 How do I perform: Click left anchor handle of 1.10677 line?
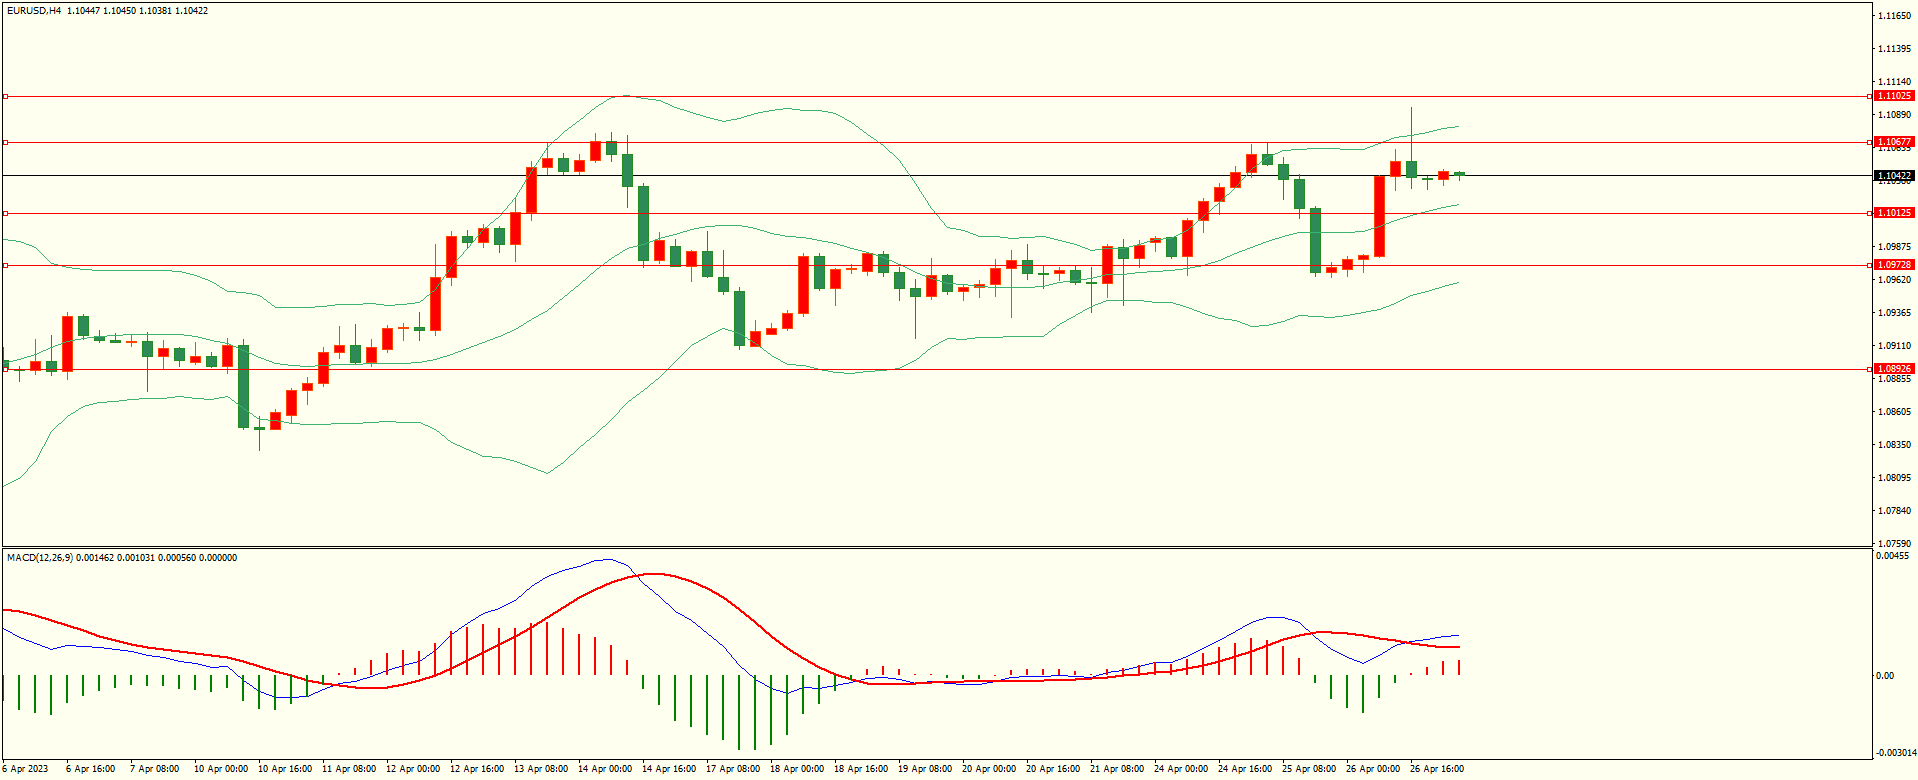point(6,143)
